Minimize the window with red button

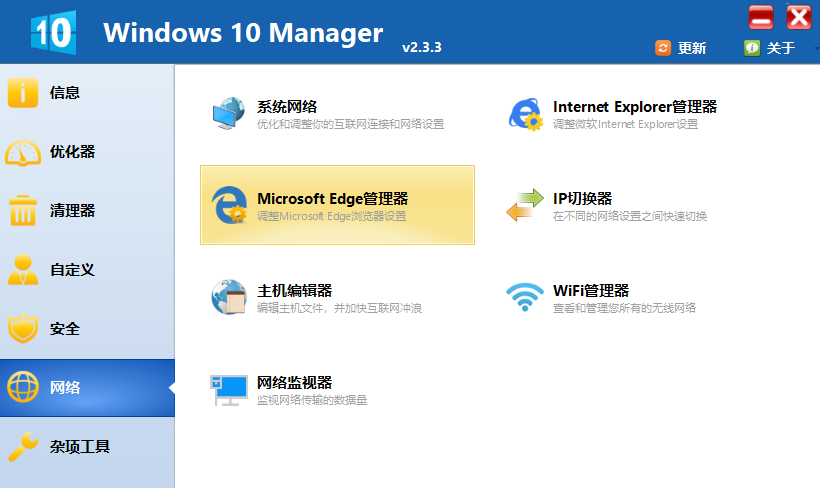point(761,17)
